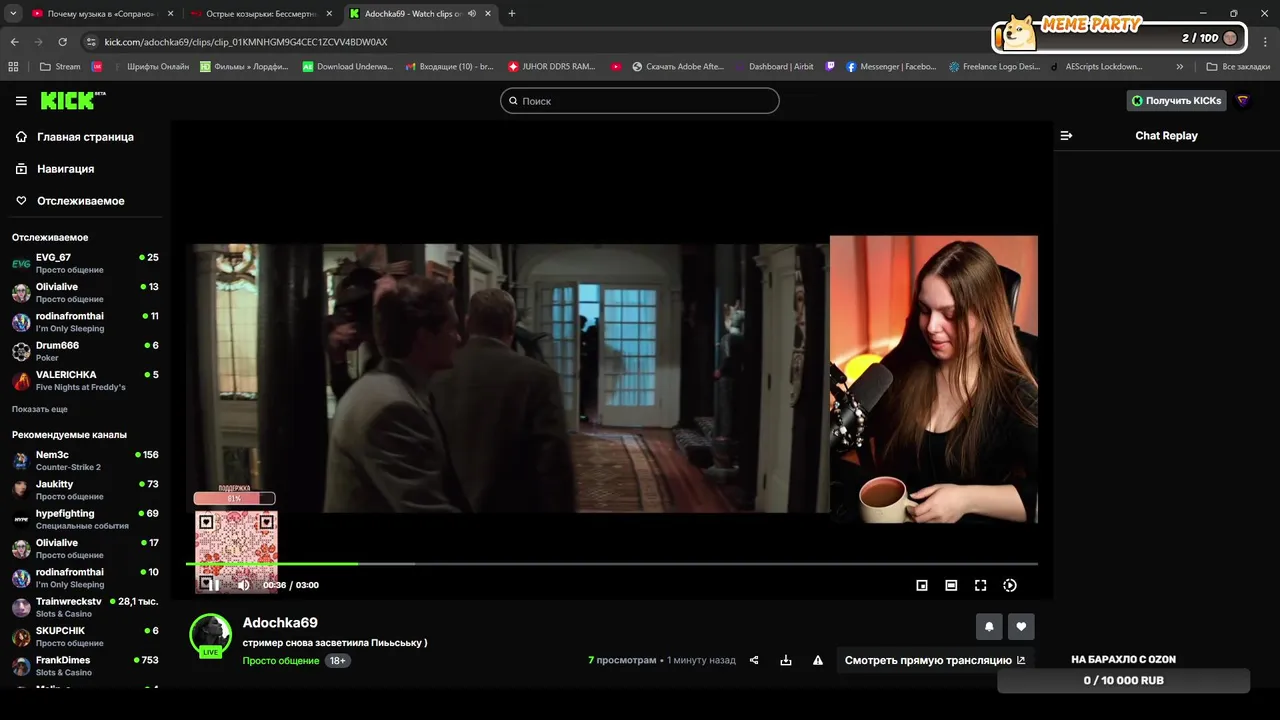Viewport: 1280px width, 720px height.
Task: Open a new browser tab
Action: tap(512, 14)
